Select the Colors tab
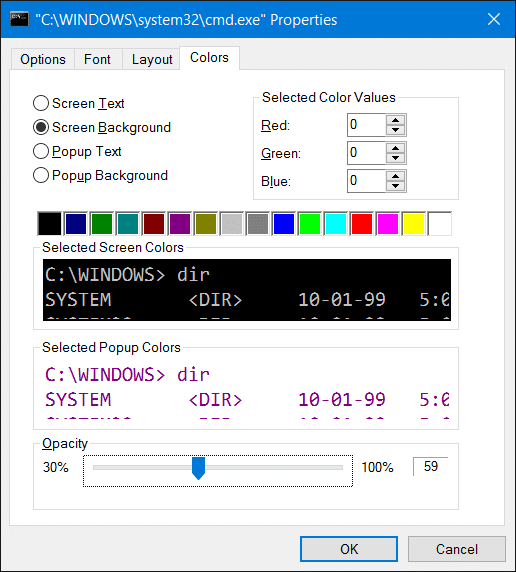This screenshot has height=572, width=516. tap(209, 58)
